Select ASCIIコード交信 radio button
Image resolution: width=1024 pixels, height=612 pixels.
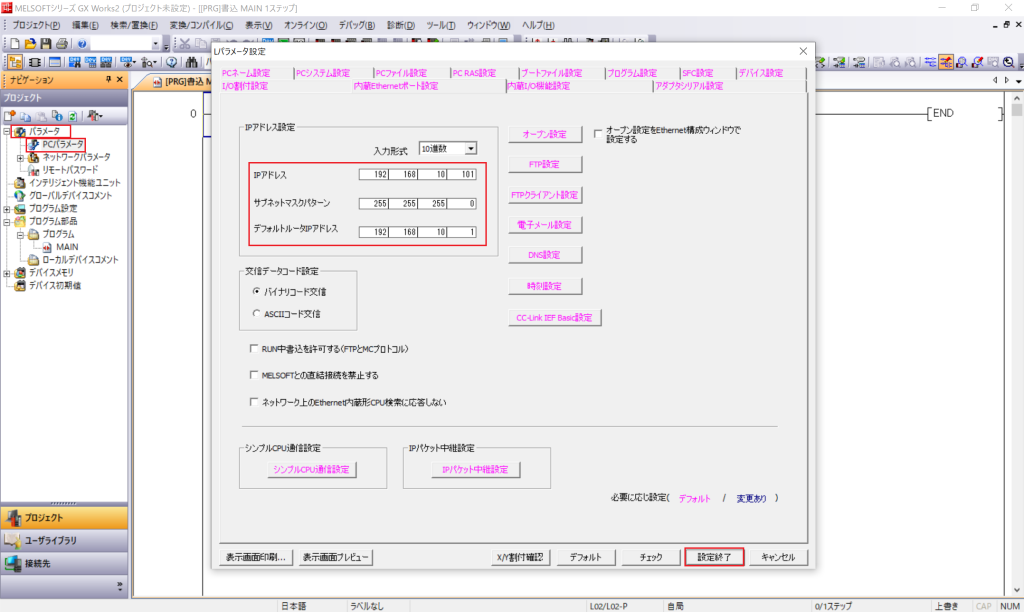tap(256, 314)
